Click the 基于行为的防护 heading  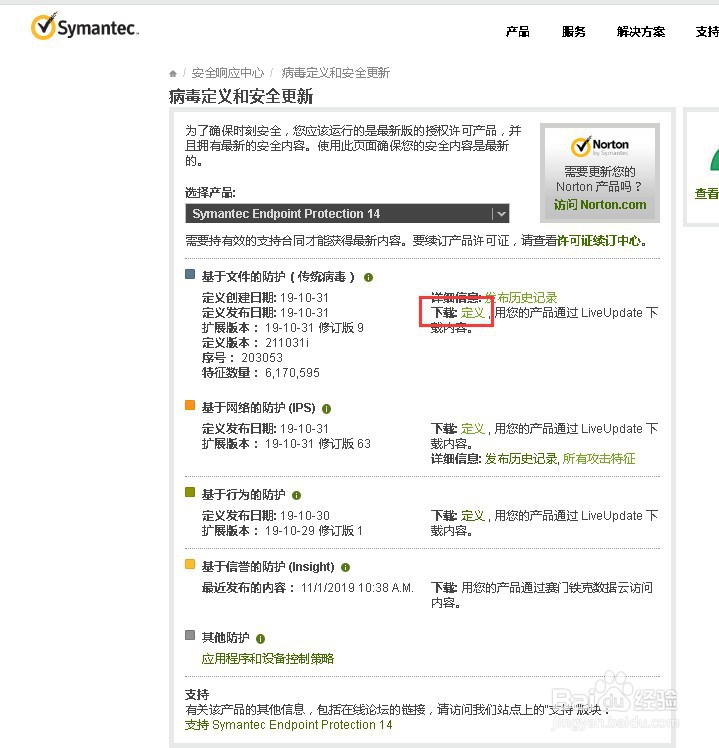[x=243, y=495]
